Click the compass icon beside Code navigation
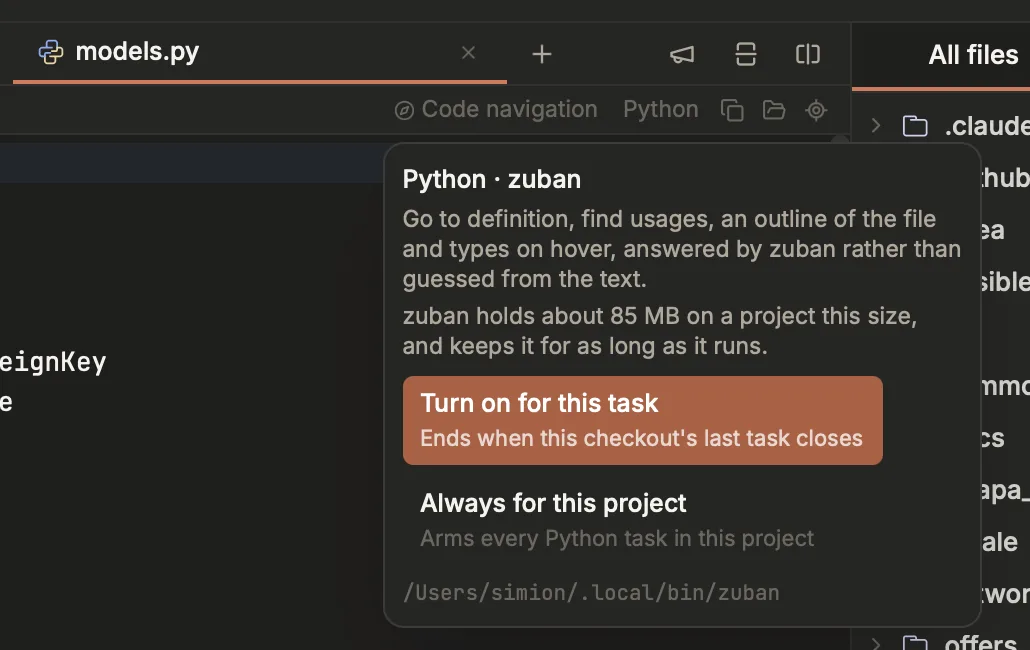This screenshot has width=1030, height=650. click(404, 110)
